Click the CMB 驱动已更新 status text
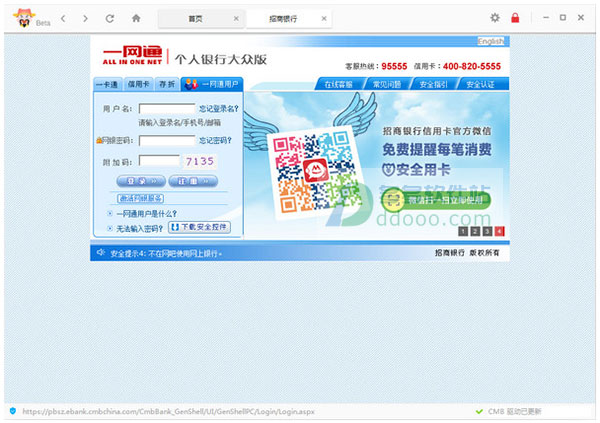Screen dimensions: 600x423 (x=515, y=412)
